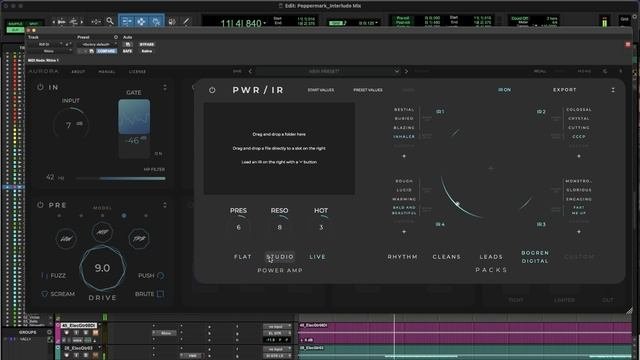Open the ABOUT page in Aurora
Viewport: 640px width, 360px height.
78,71
